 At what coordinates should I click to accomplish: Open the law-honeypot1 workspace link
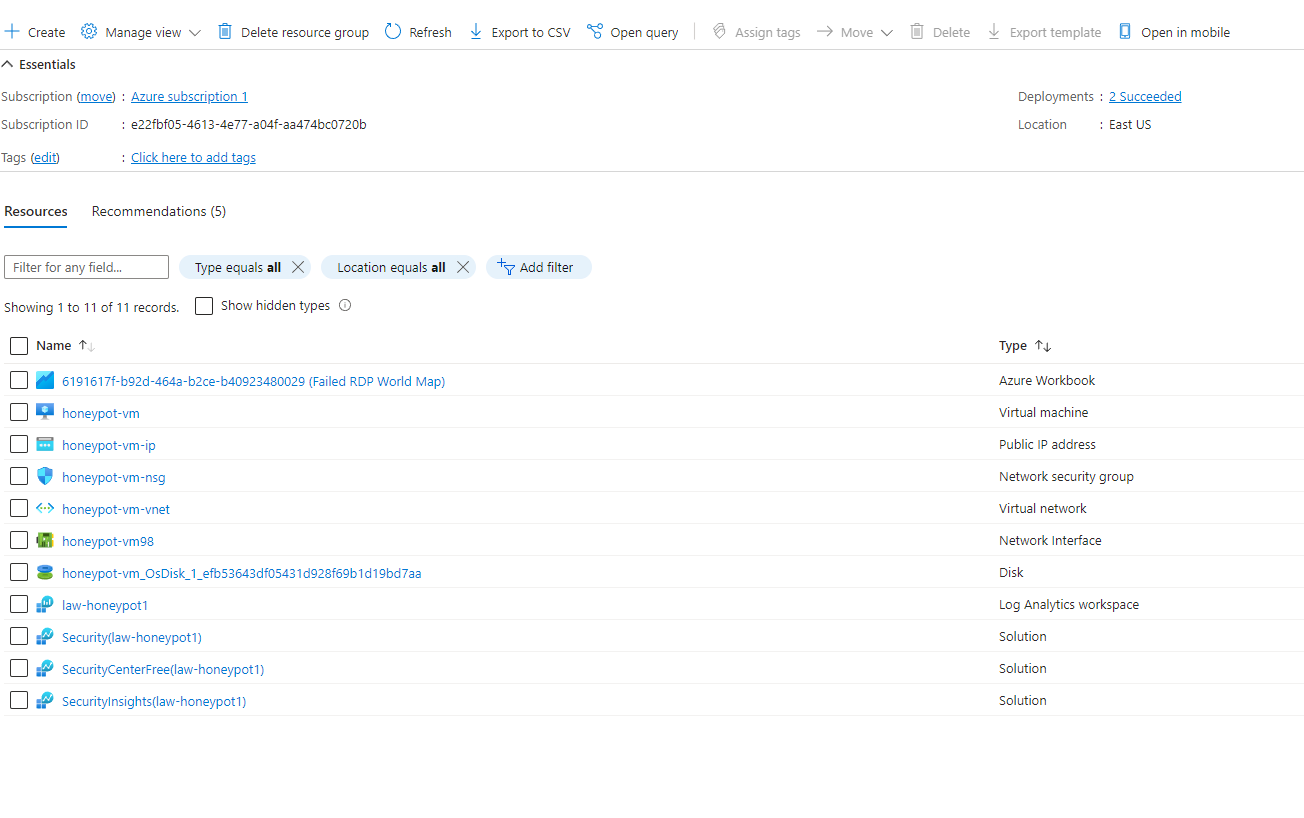105,605
